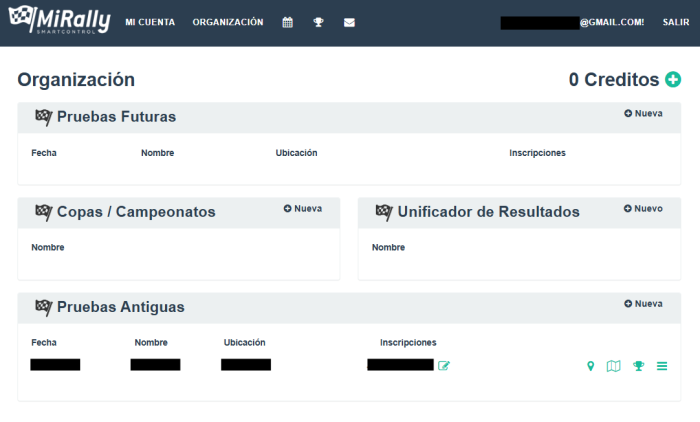700x422 pixels.
Task: Open the trophy icon in navbar
Action: click(318, 22)
